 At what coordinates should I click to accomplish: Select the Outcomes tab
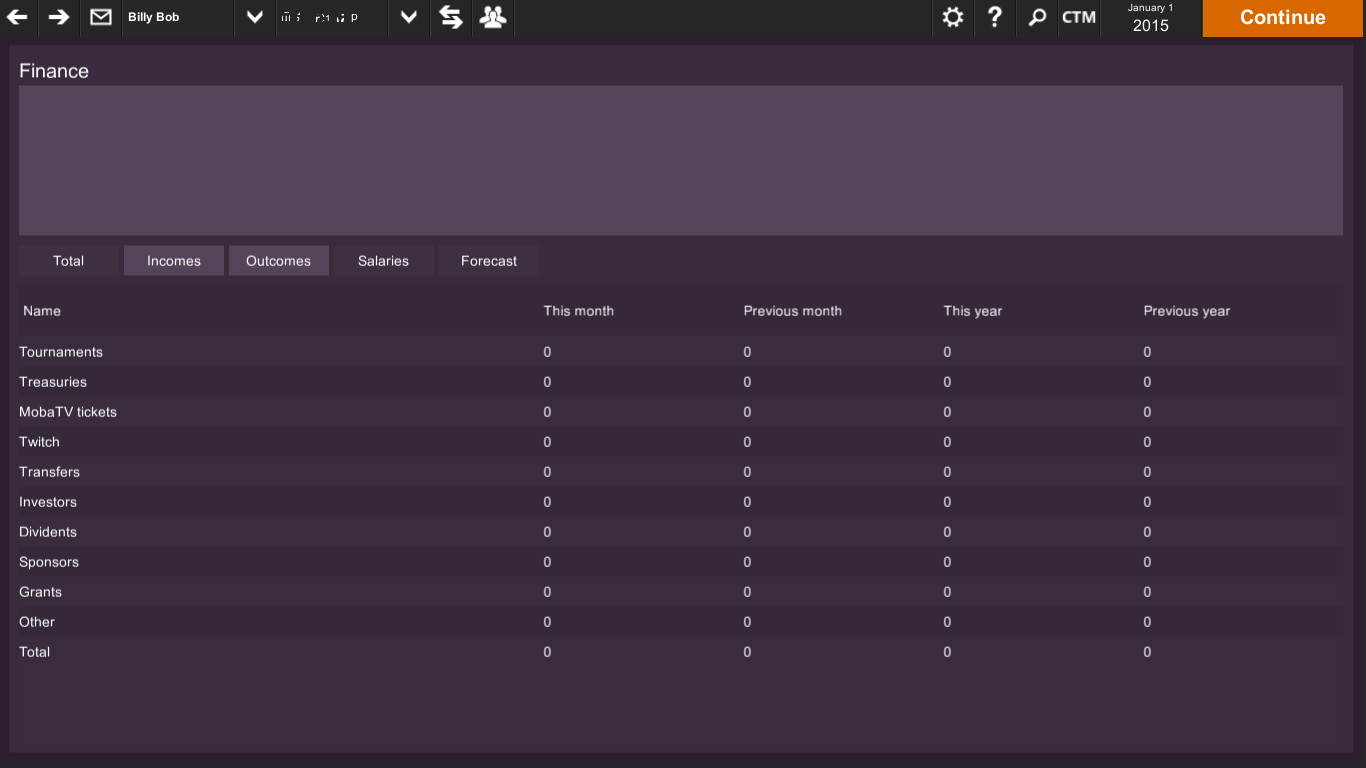pos(278,260)
